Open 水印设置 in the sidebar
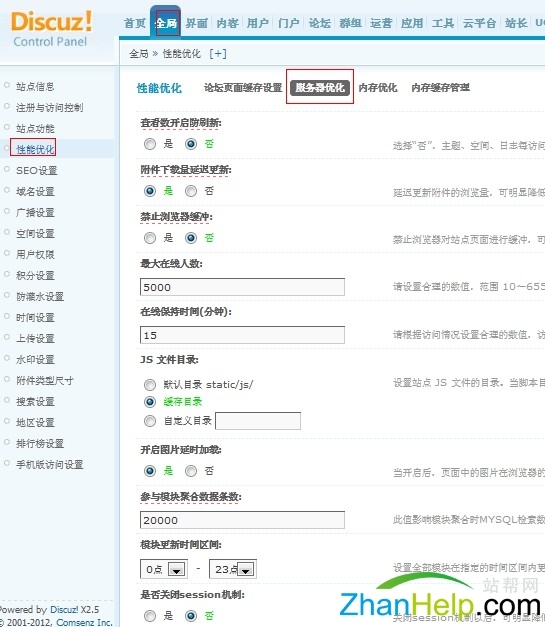545x627 pixels. tap(35, 359)
